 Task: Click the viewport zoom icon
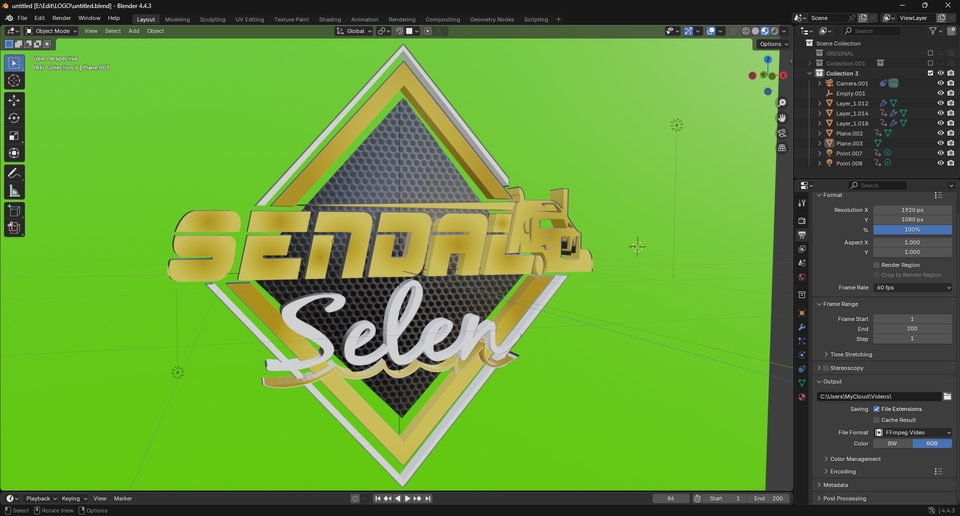click(782, 103)
